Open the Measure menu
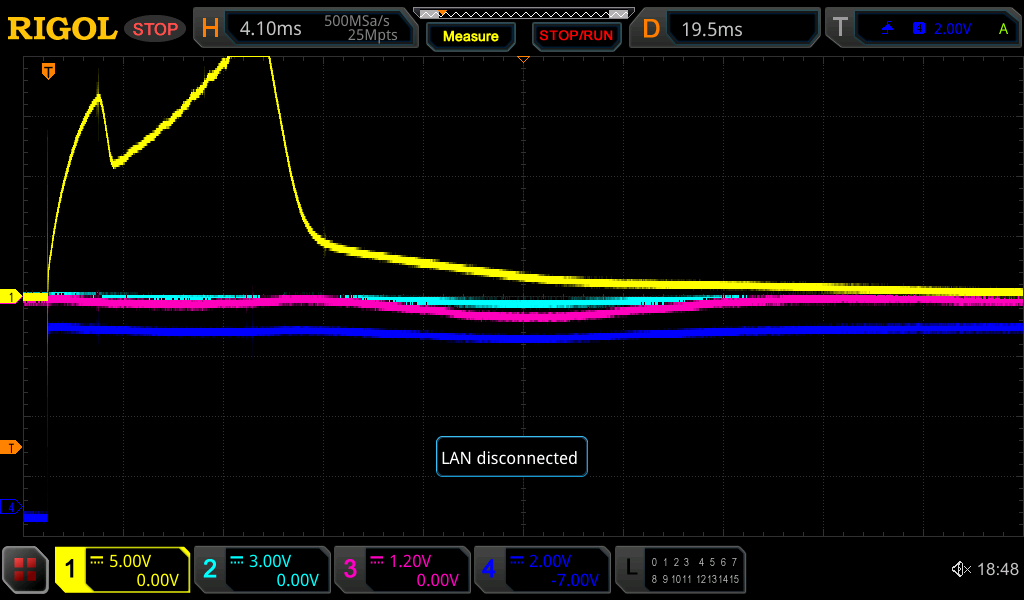This screenshot has width=1024, height=600. click(470, 36)
